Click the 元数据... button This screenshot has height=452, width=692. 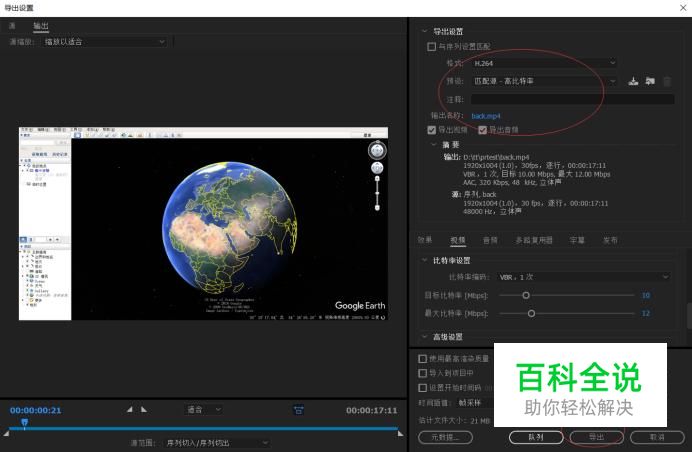pos(445,437)
